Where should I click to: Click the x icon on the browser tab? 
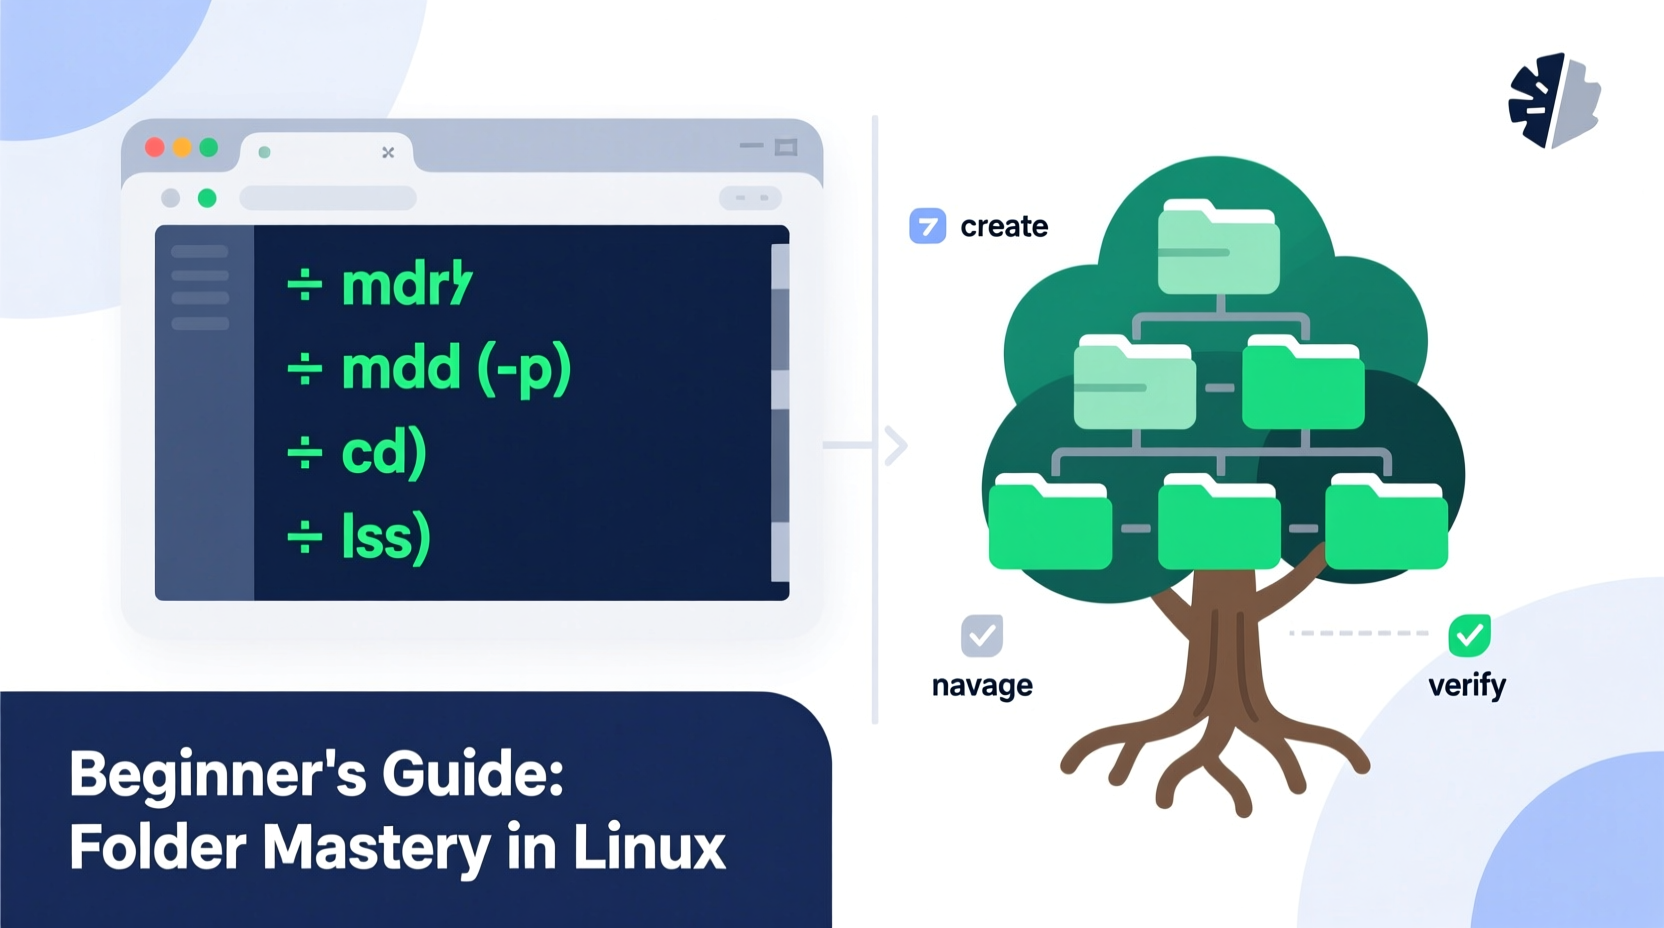[x=388, y=152]
